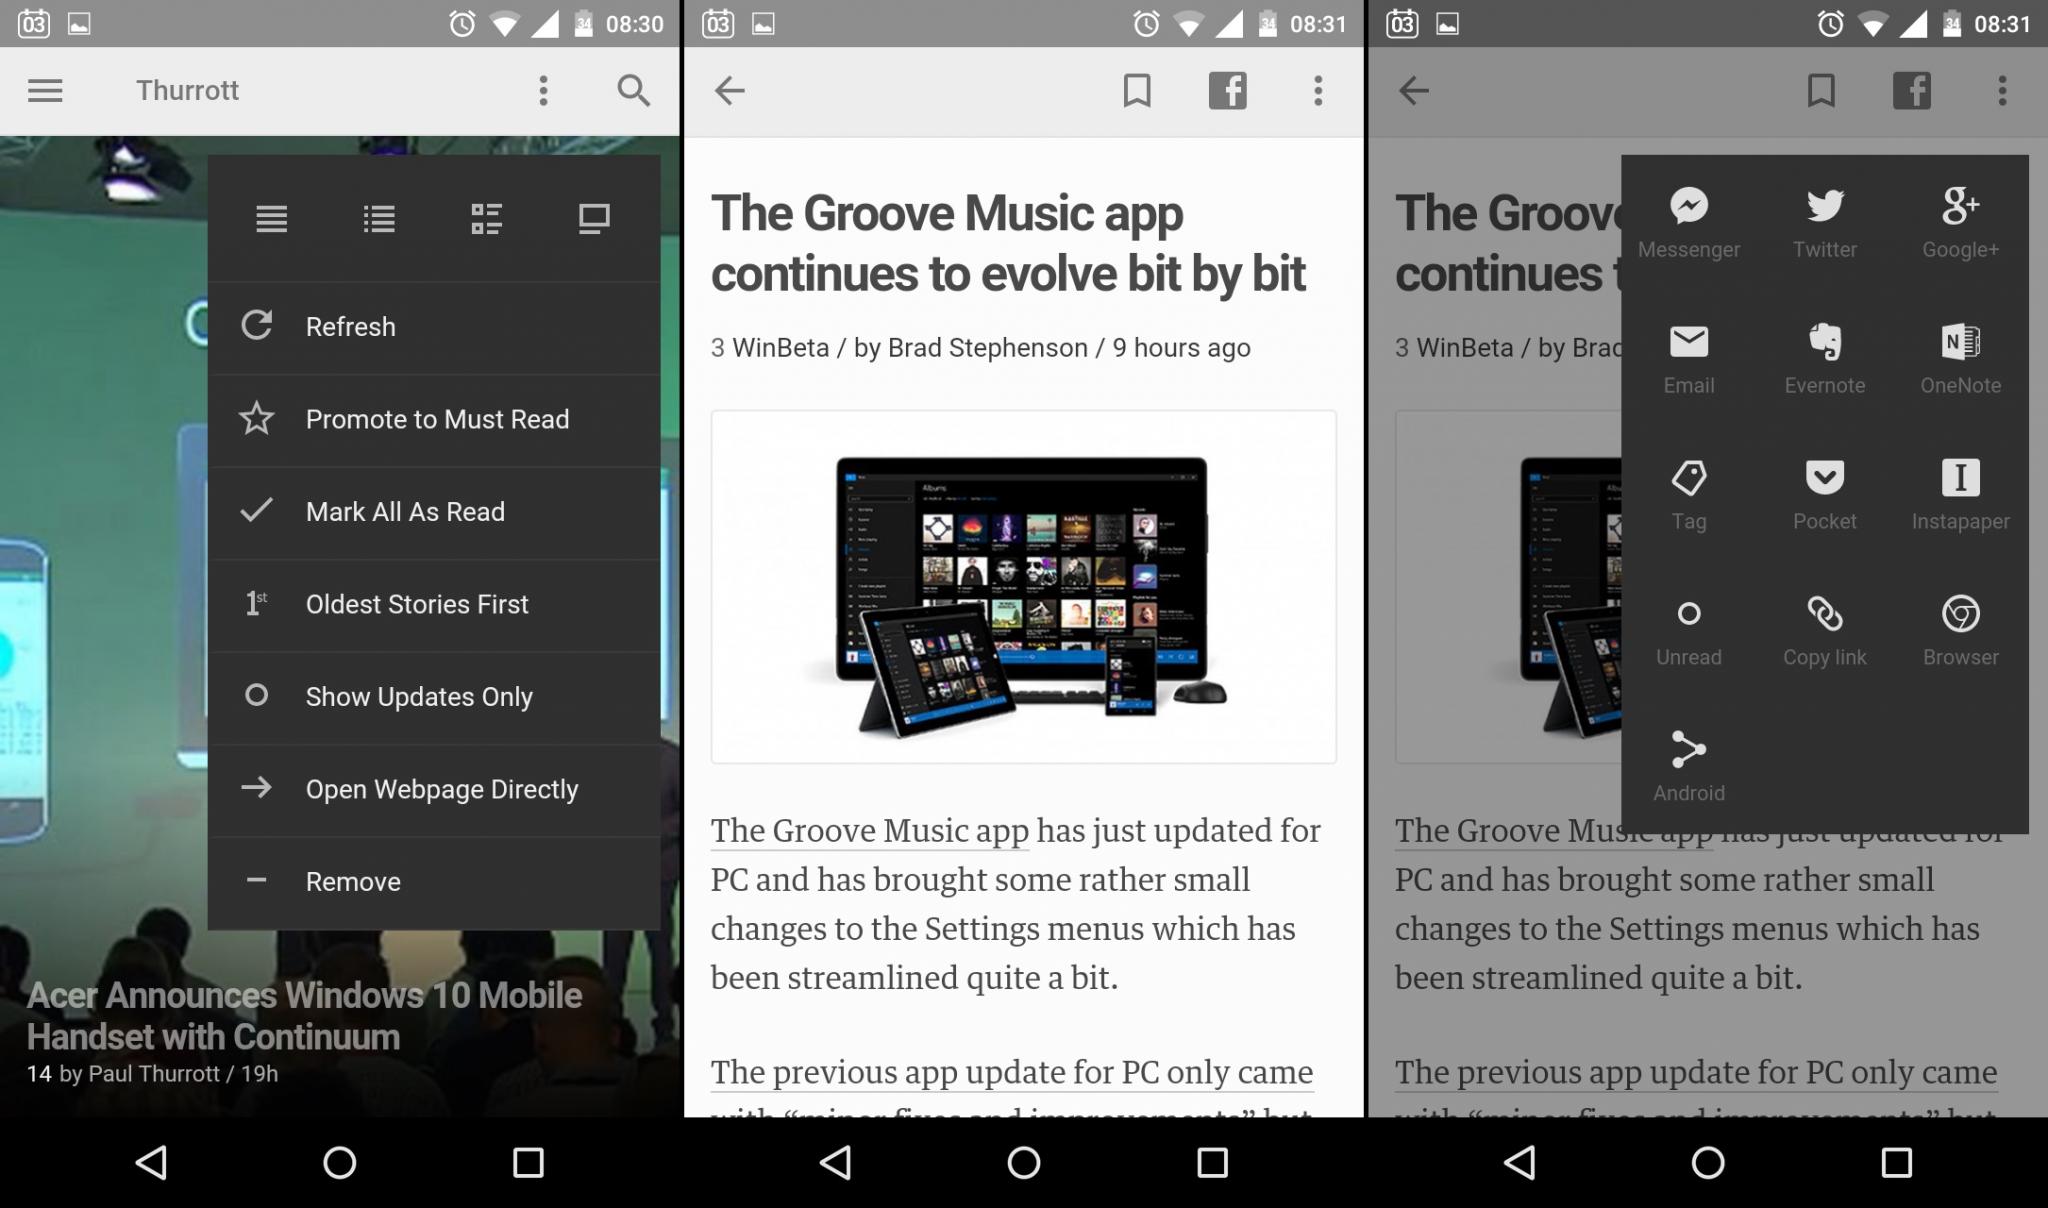Open The Groove Music app headline
Screen dimensions: 2048x1208
[x=1008, y=244]
